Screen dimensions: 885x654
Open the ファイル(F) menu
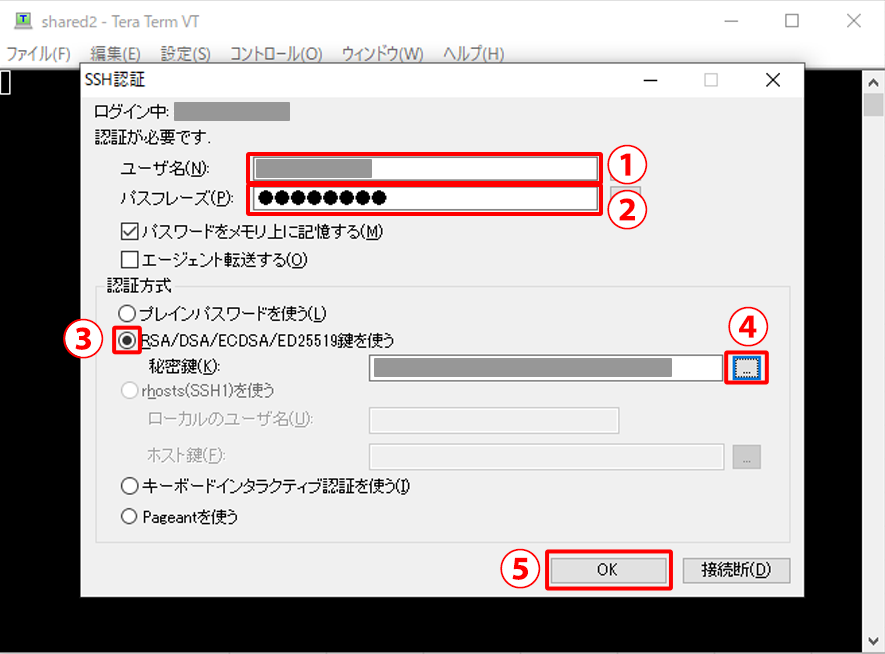pyautogui.click(x=39, y=53)
